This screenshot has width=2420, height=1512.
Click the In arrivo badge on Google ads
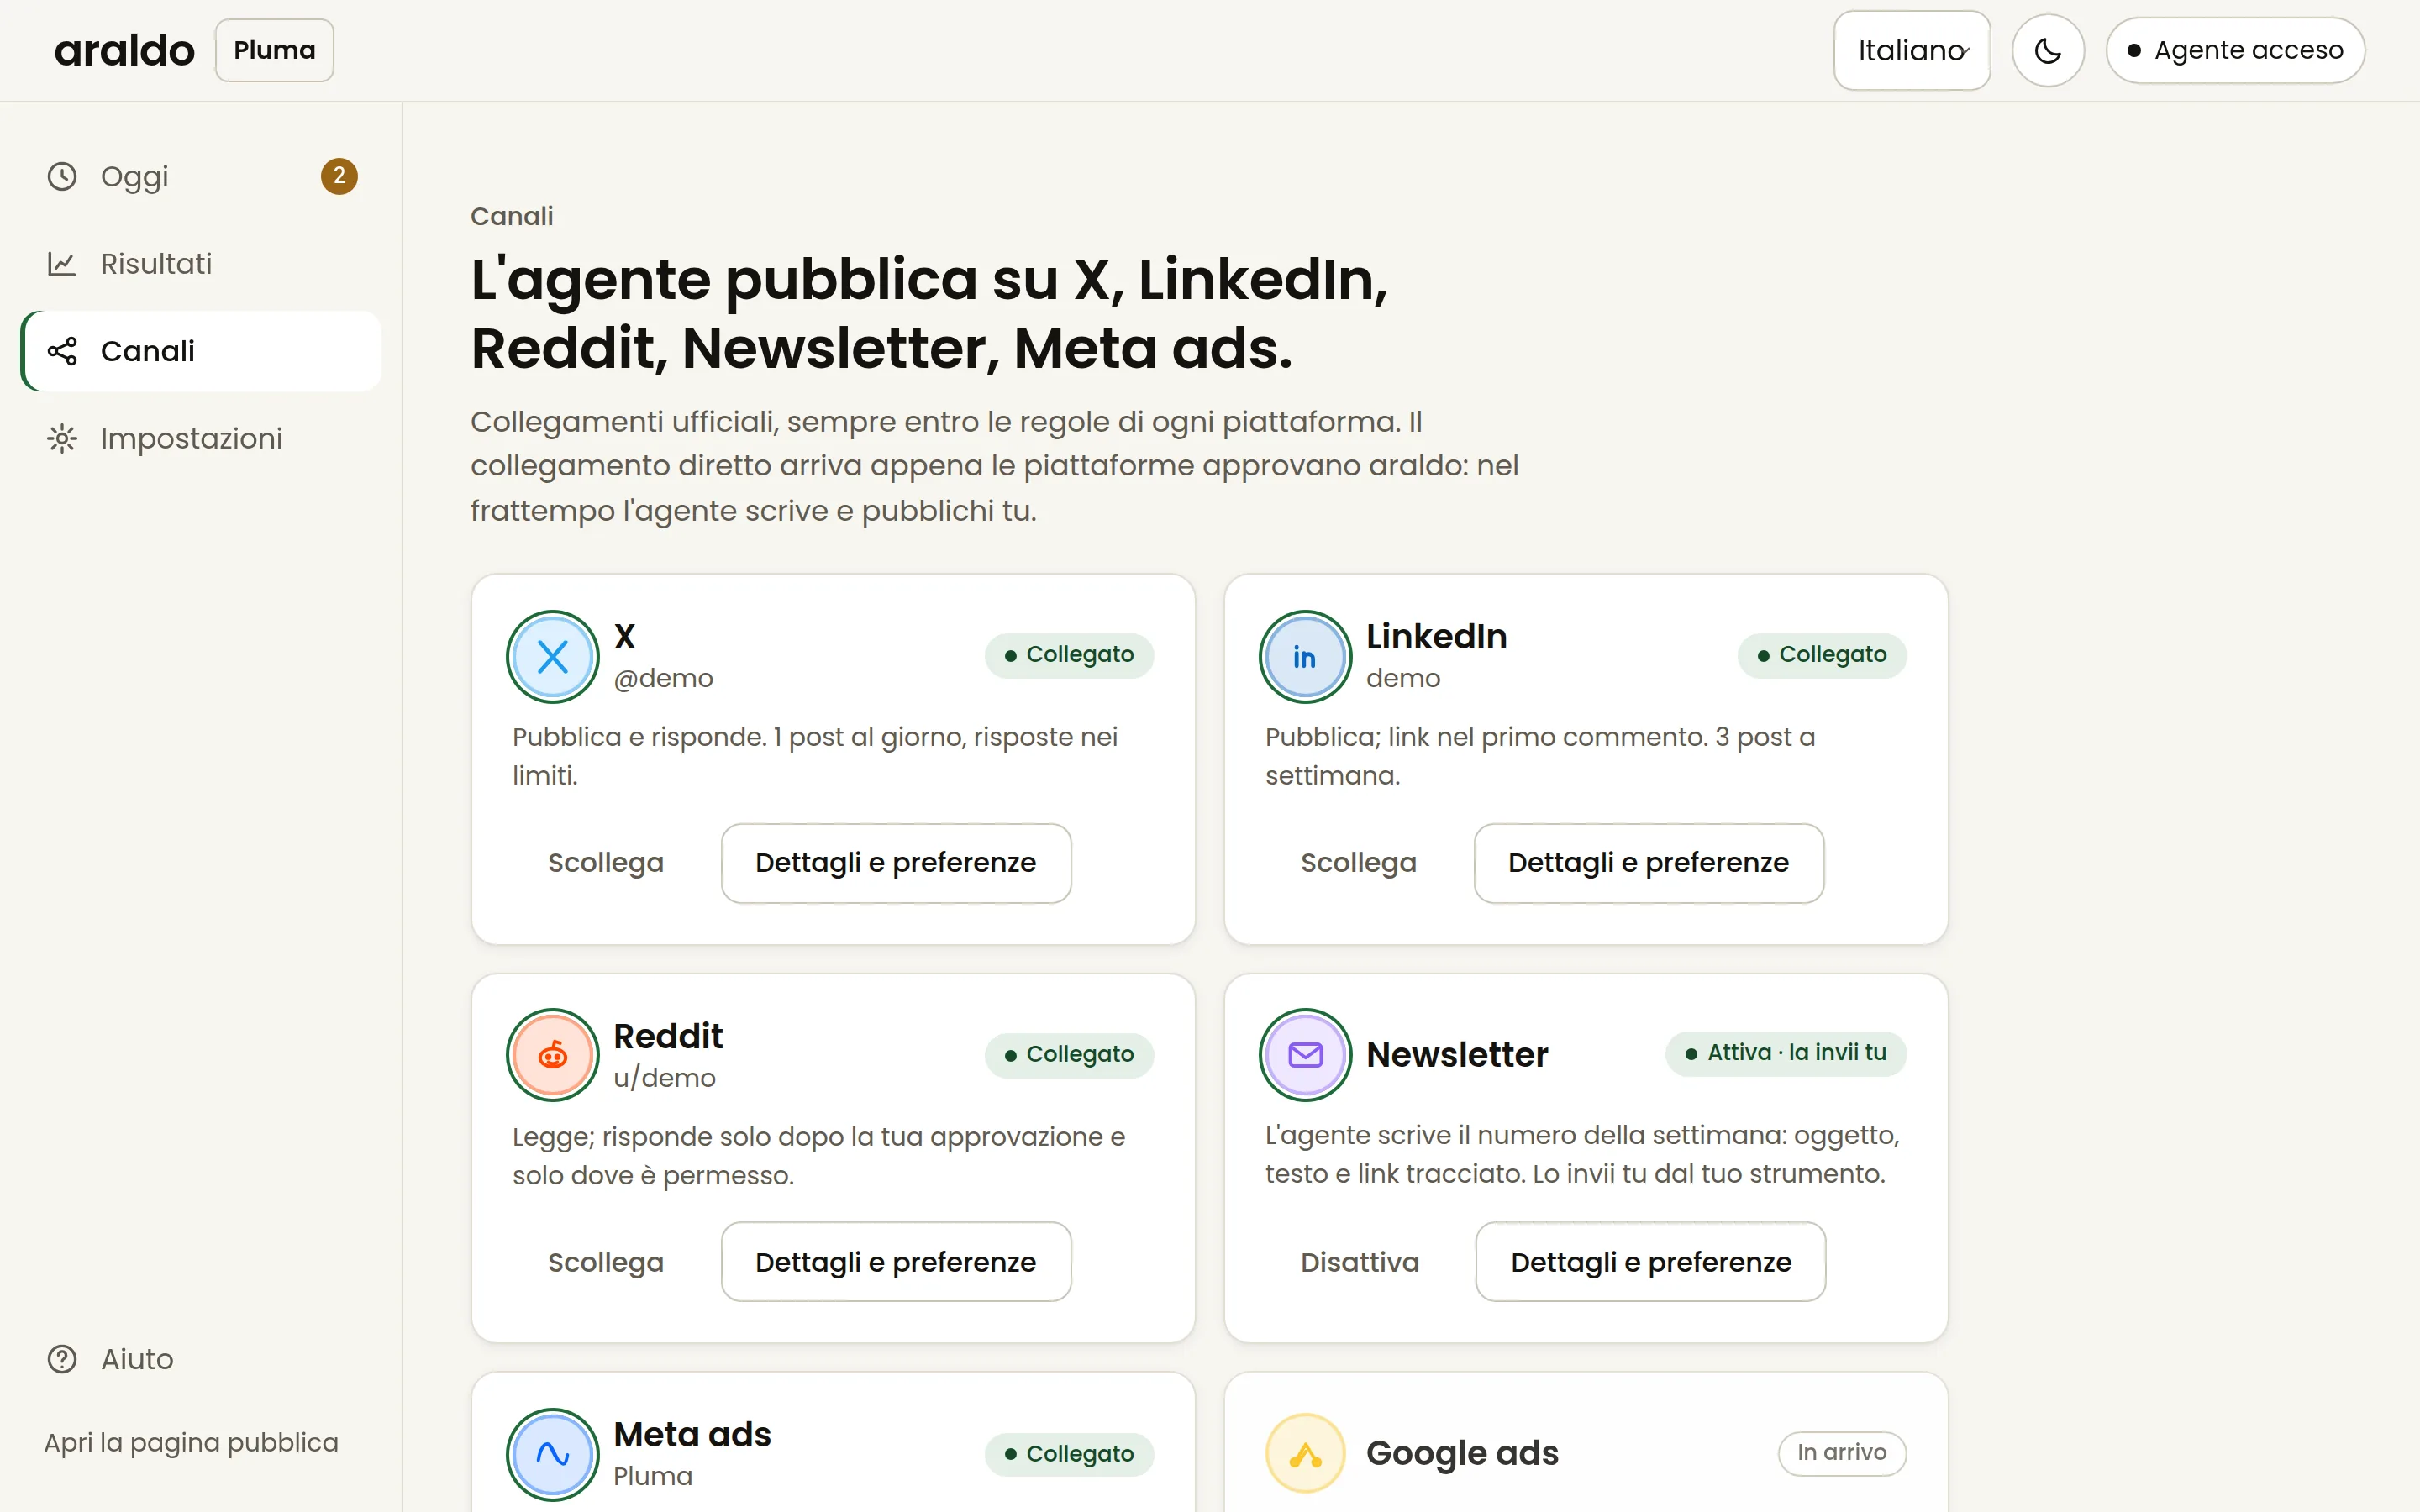1842,1453
